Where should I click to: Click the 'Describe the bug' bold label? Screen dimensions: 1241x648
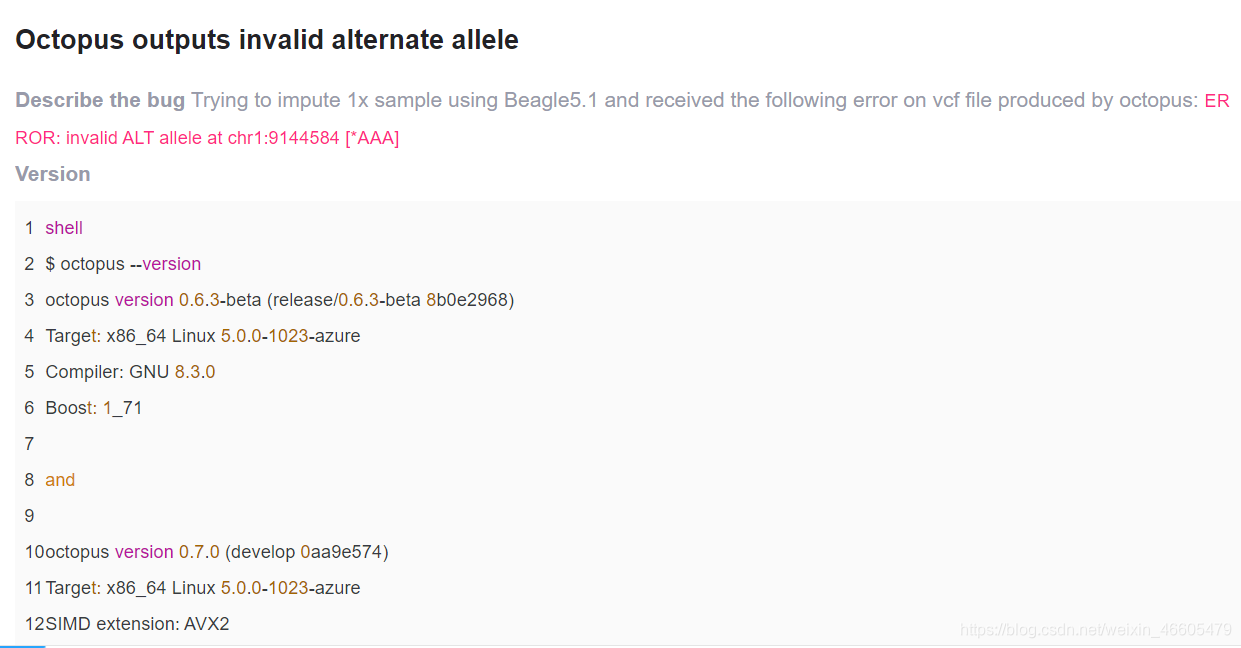coord(100,100)
